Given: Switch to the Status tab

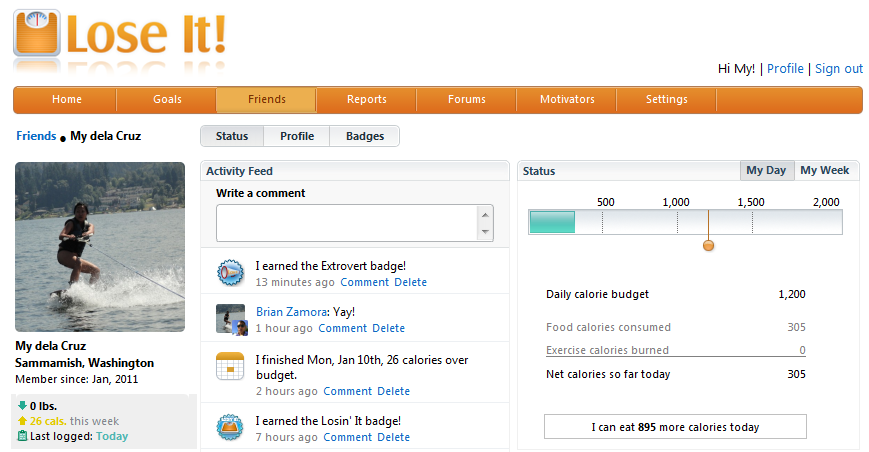Looking at the screenshot, I should click(x=232, y=136).
